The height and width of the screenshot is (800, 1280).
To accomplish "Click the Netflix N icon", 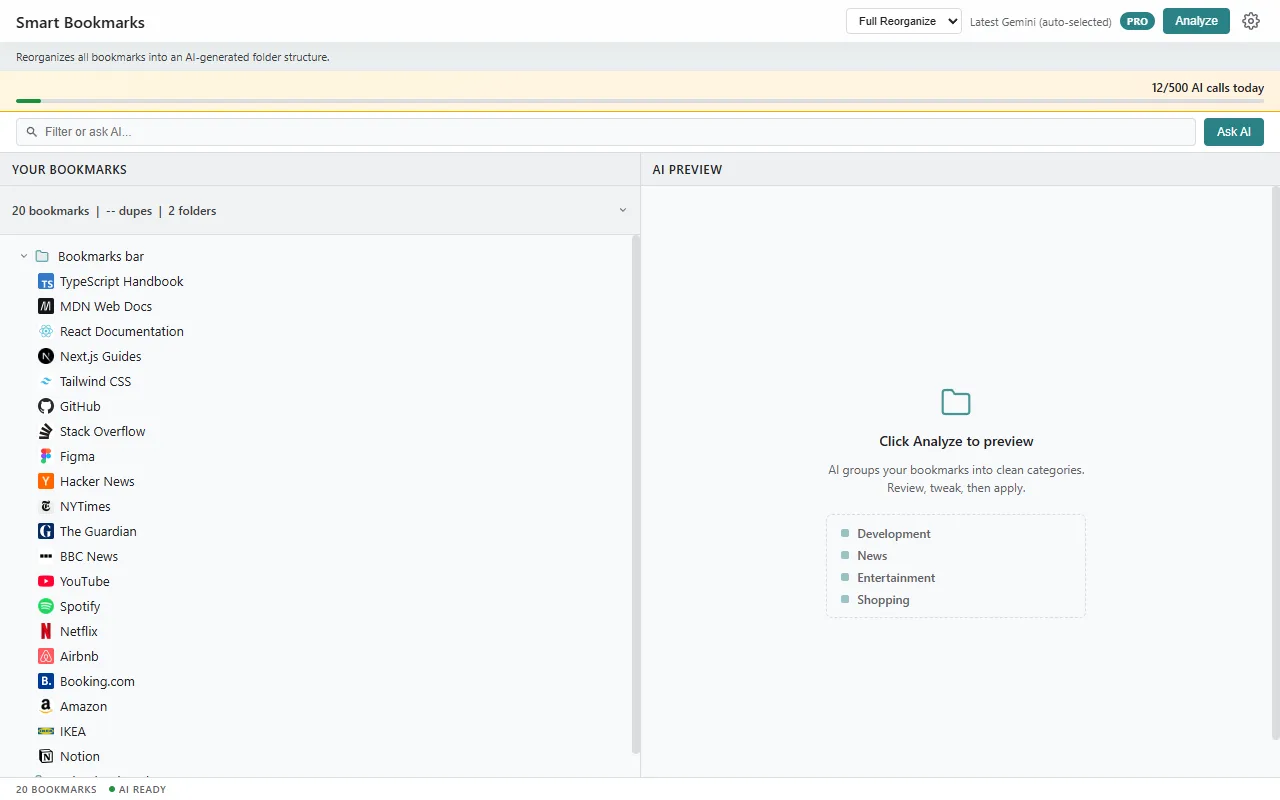I will tap(45, 632).
